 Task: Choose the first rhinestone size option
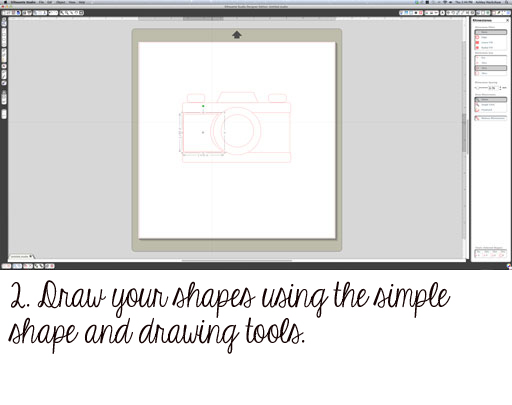tap(491, 58)
